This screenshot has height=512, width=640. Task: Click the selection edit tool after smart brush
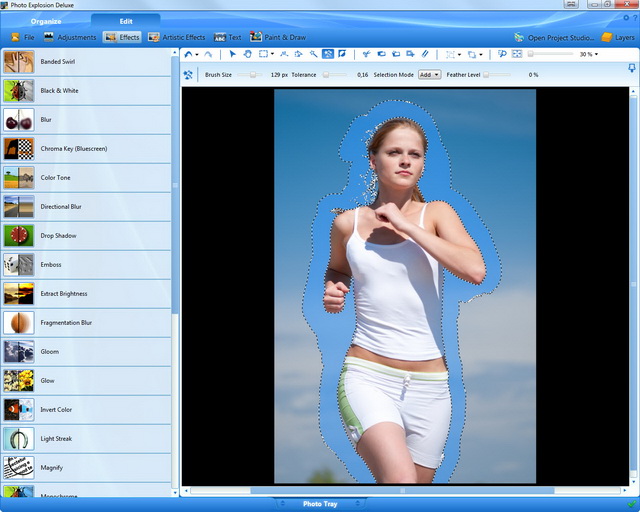[x=342, y=54]
